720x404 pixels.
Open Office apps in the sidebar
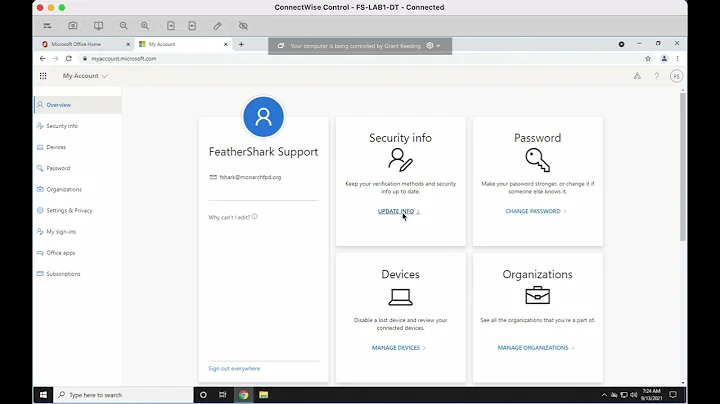[78, 252]
